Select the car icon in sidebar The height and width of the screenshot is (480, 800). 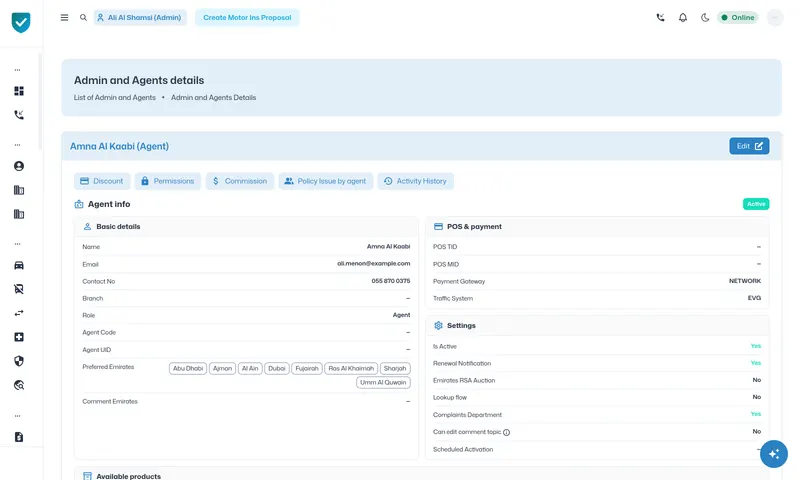tap(19, 265)
